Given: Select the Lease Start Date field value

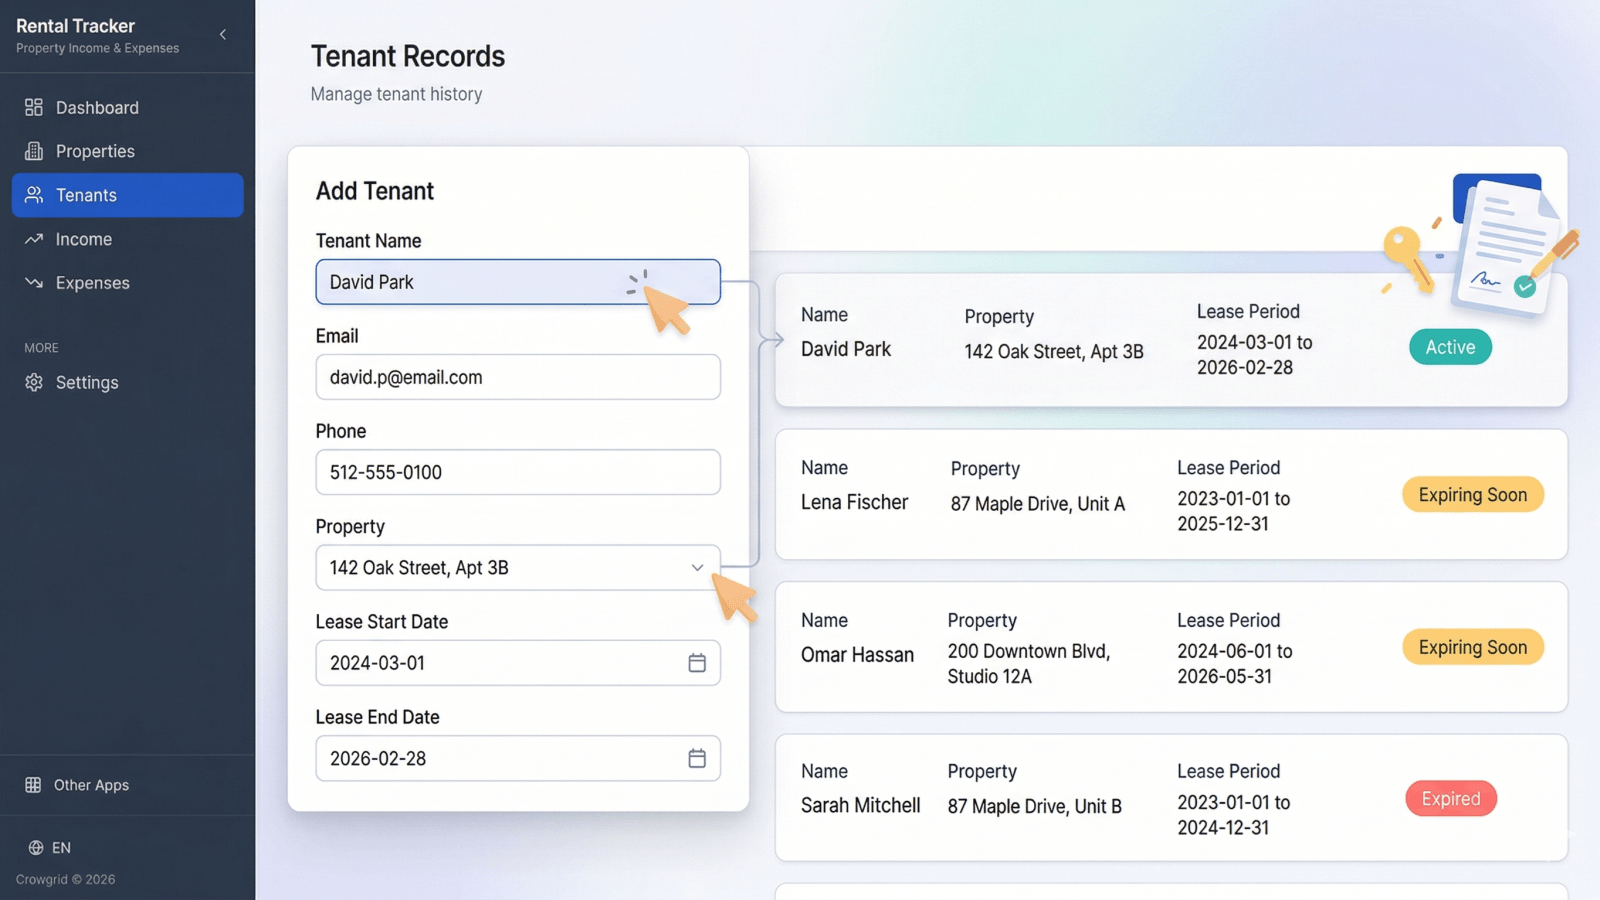Looking at the screenshot, I should click(377, 663).
